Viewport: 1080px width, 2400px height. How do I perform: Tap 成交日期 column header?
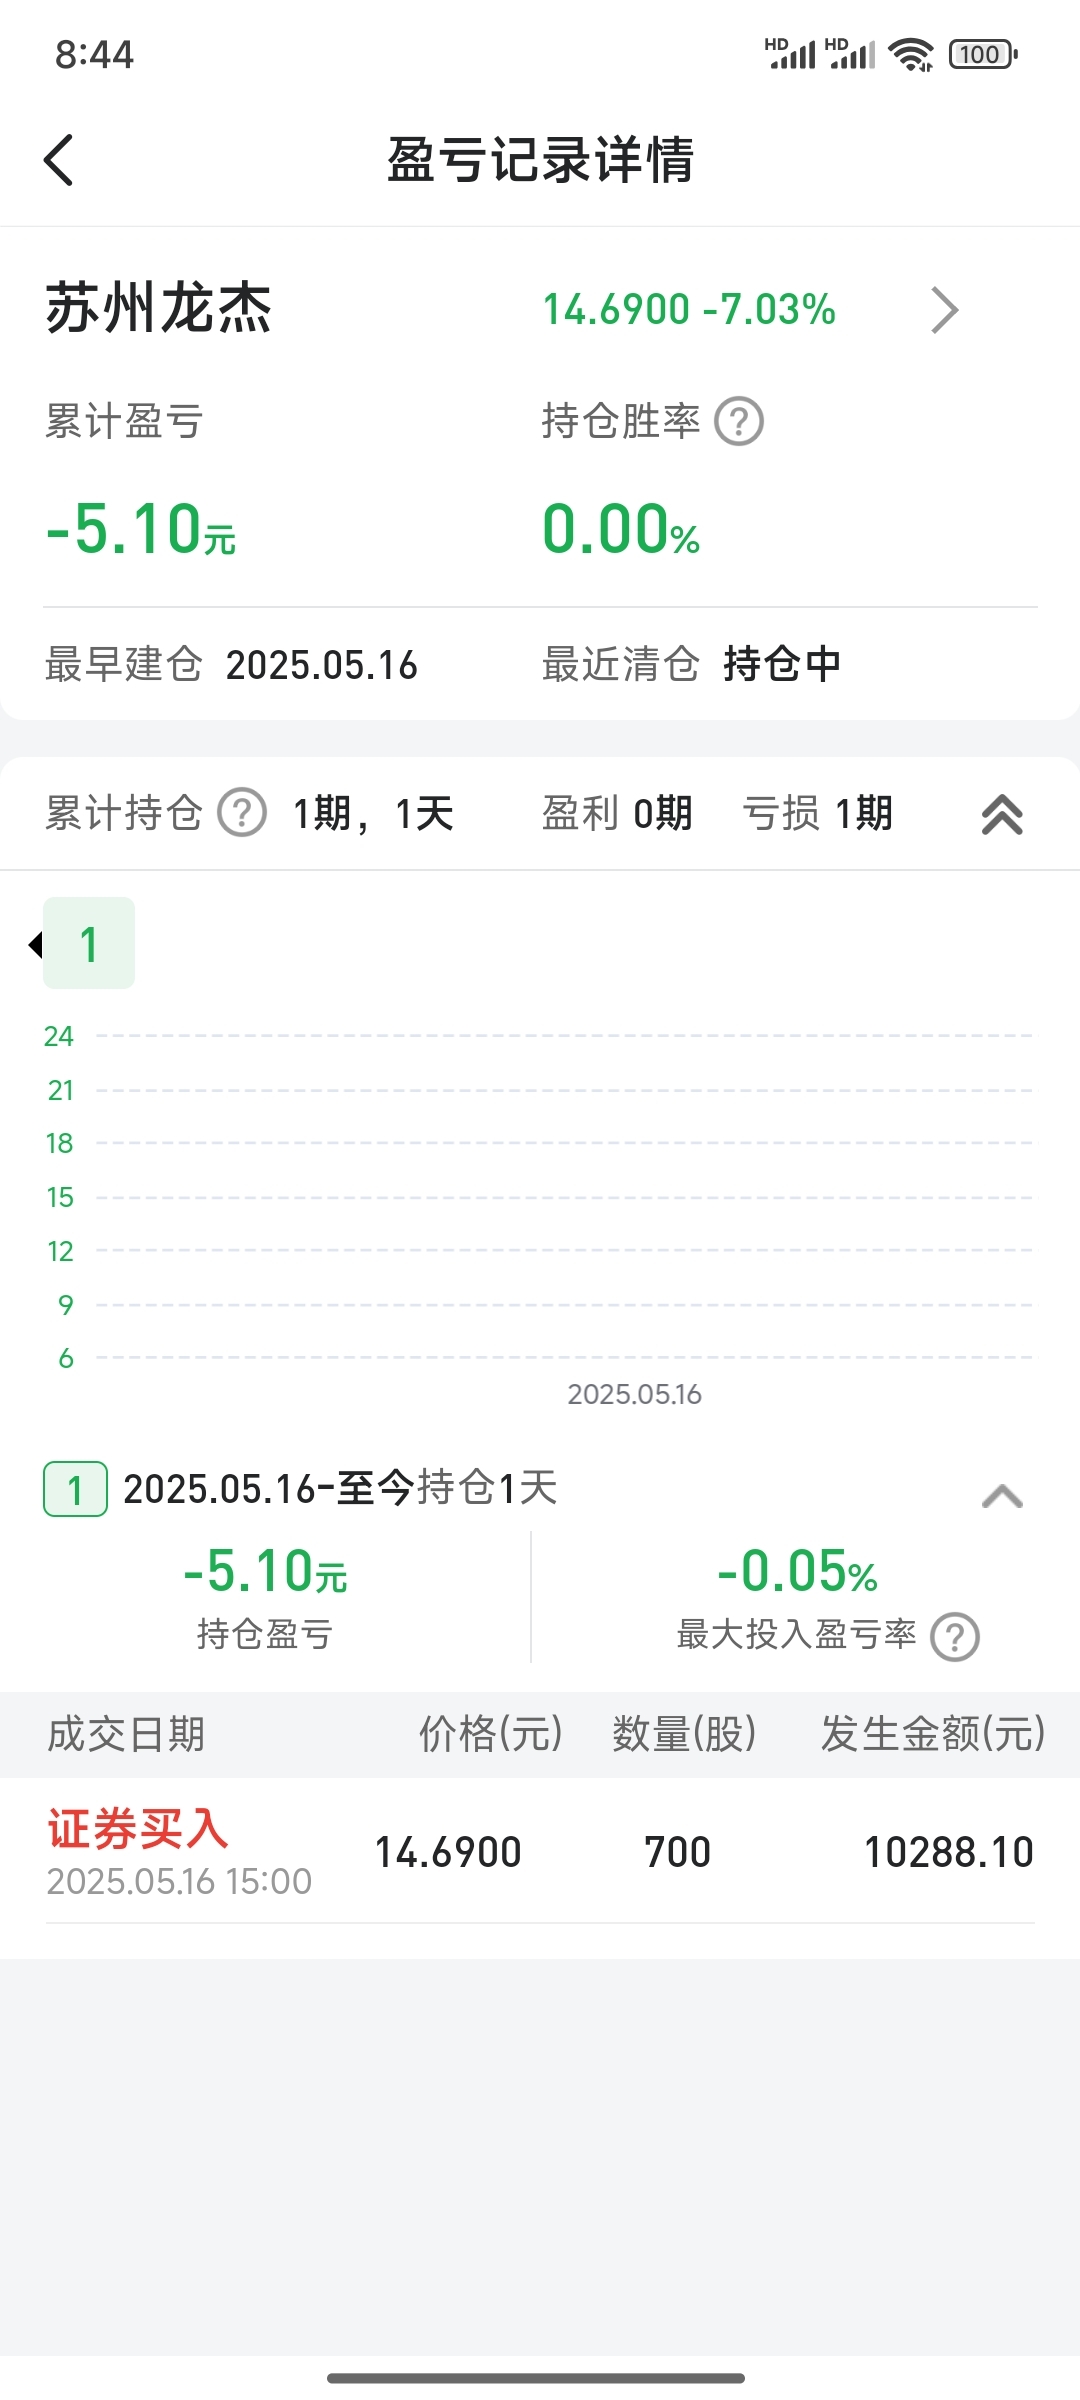pyautogui.click(x=126, y=1734)
